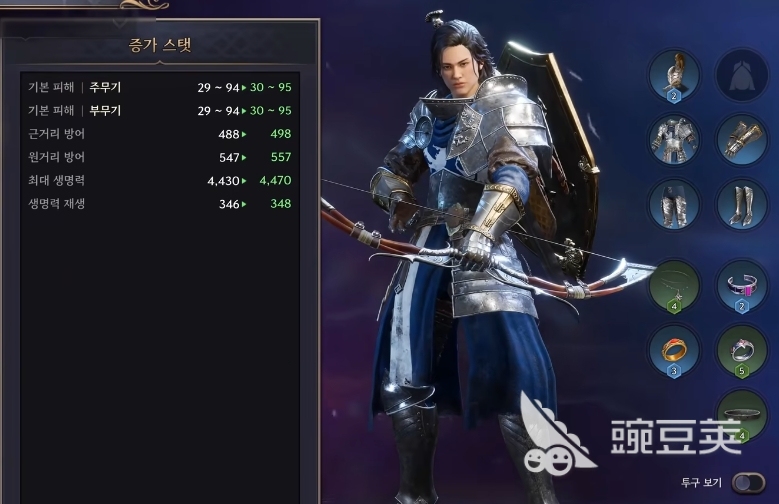This screenshot has width=779, height=504.
Task: Select the chest armor slot
Action: coord(674,140)
